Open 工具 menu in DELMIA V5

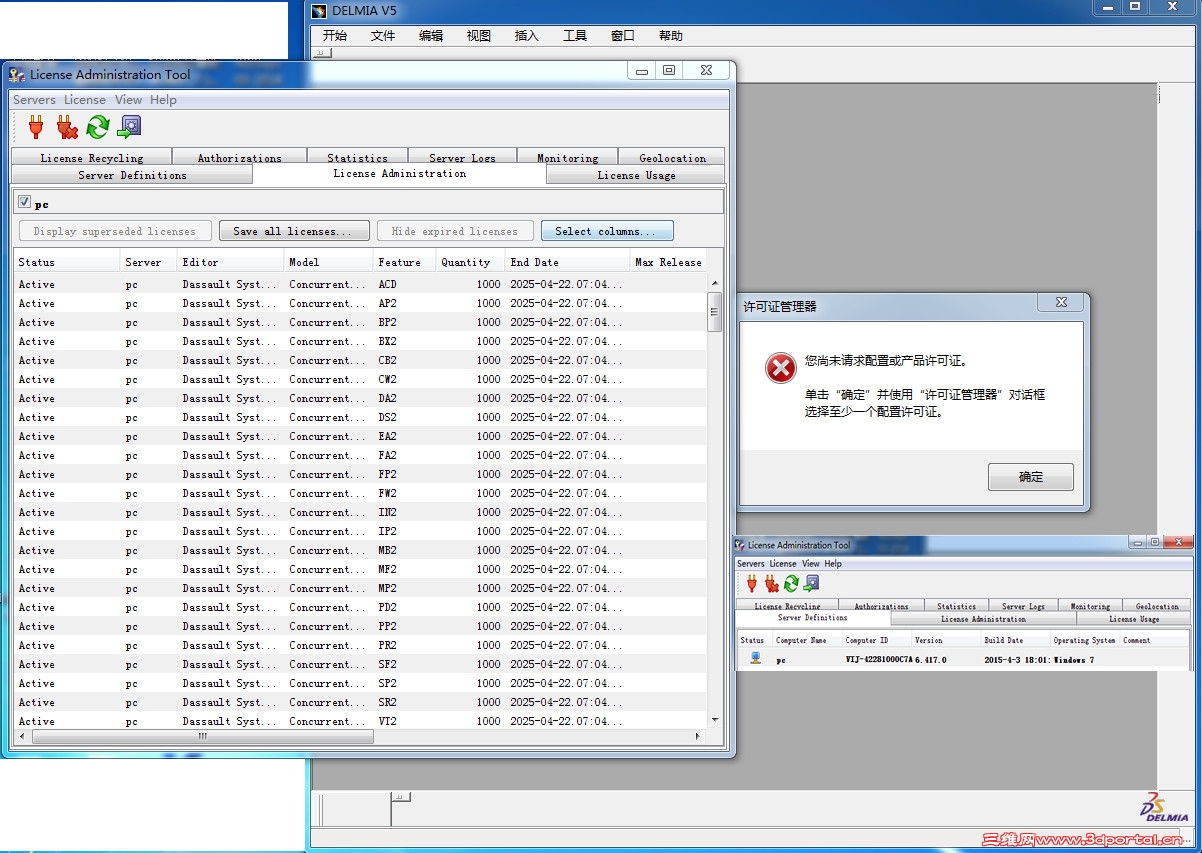point(575,36)
